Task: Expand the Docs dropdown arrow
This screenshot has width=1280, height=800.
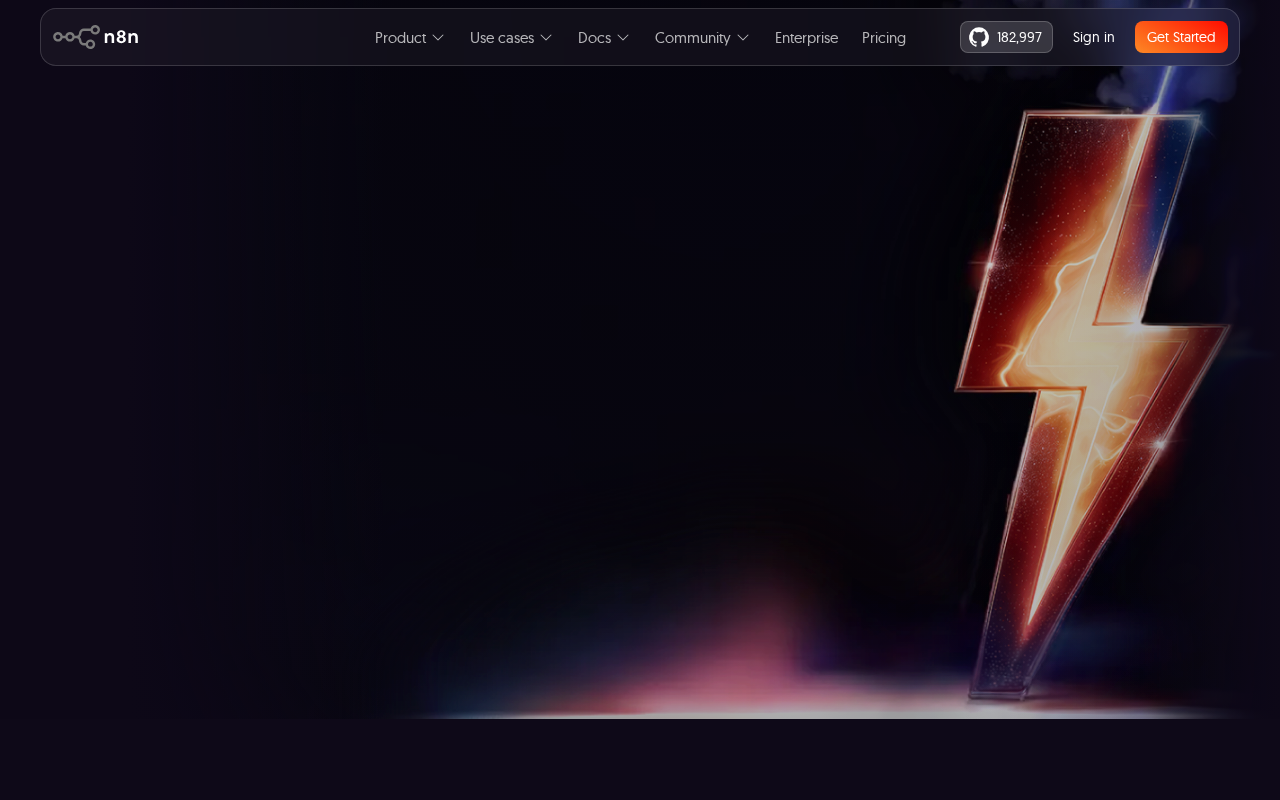Action: click(x=623, y=37)
